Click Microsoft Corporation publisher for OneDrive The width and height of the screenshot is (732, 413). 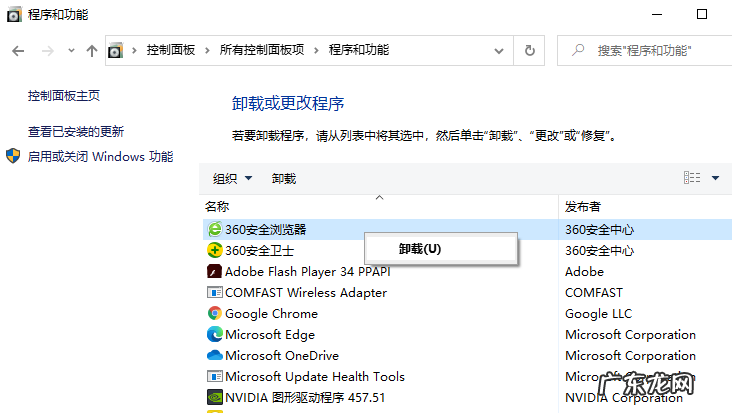point(630,356)
